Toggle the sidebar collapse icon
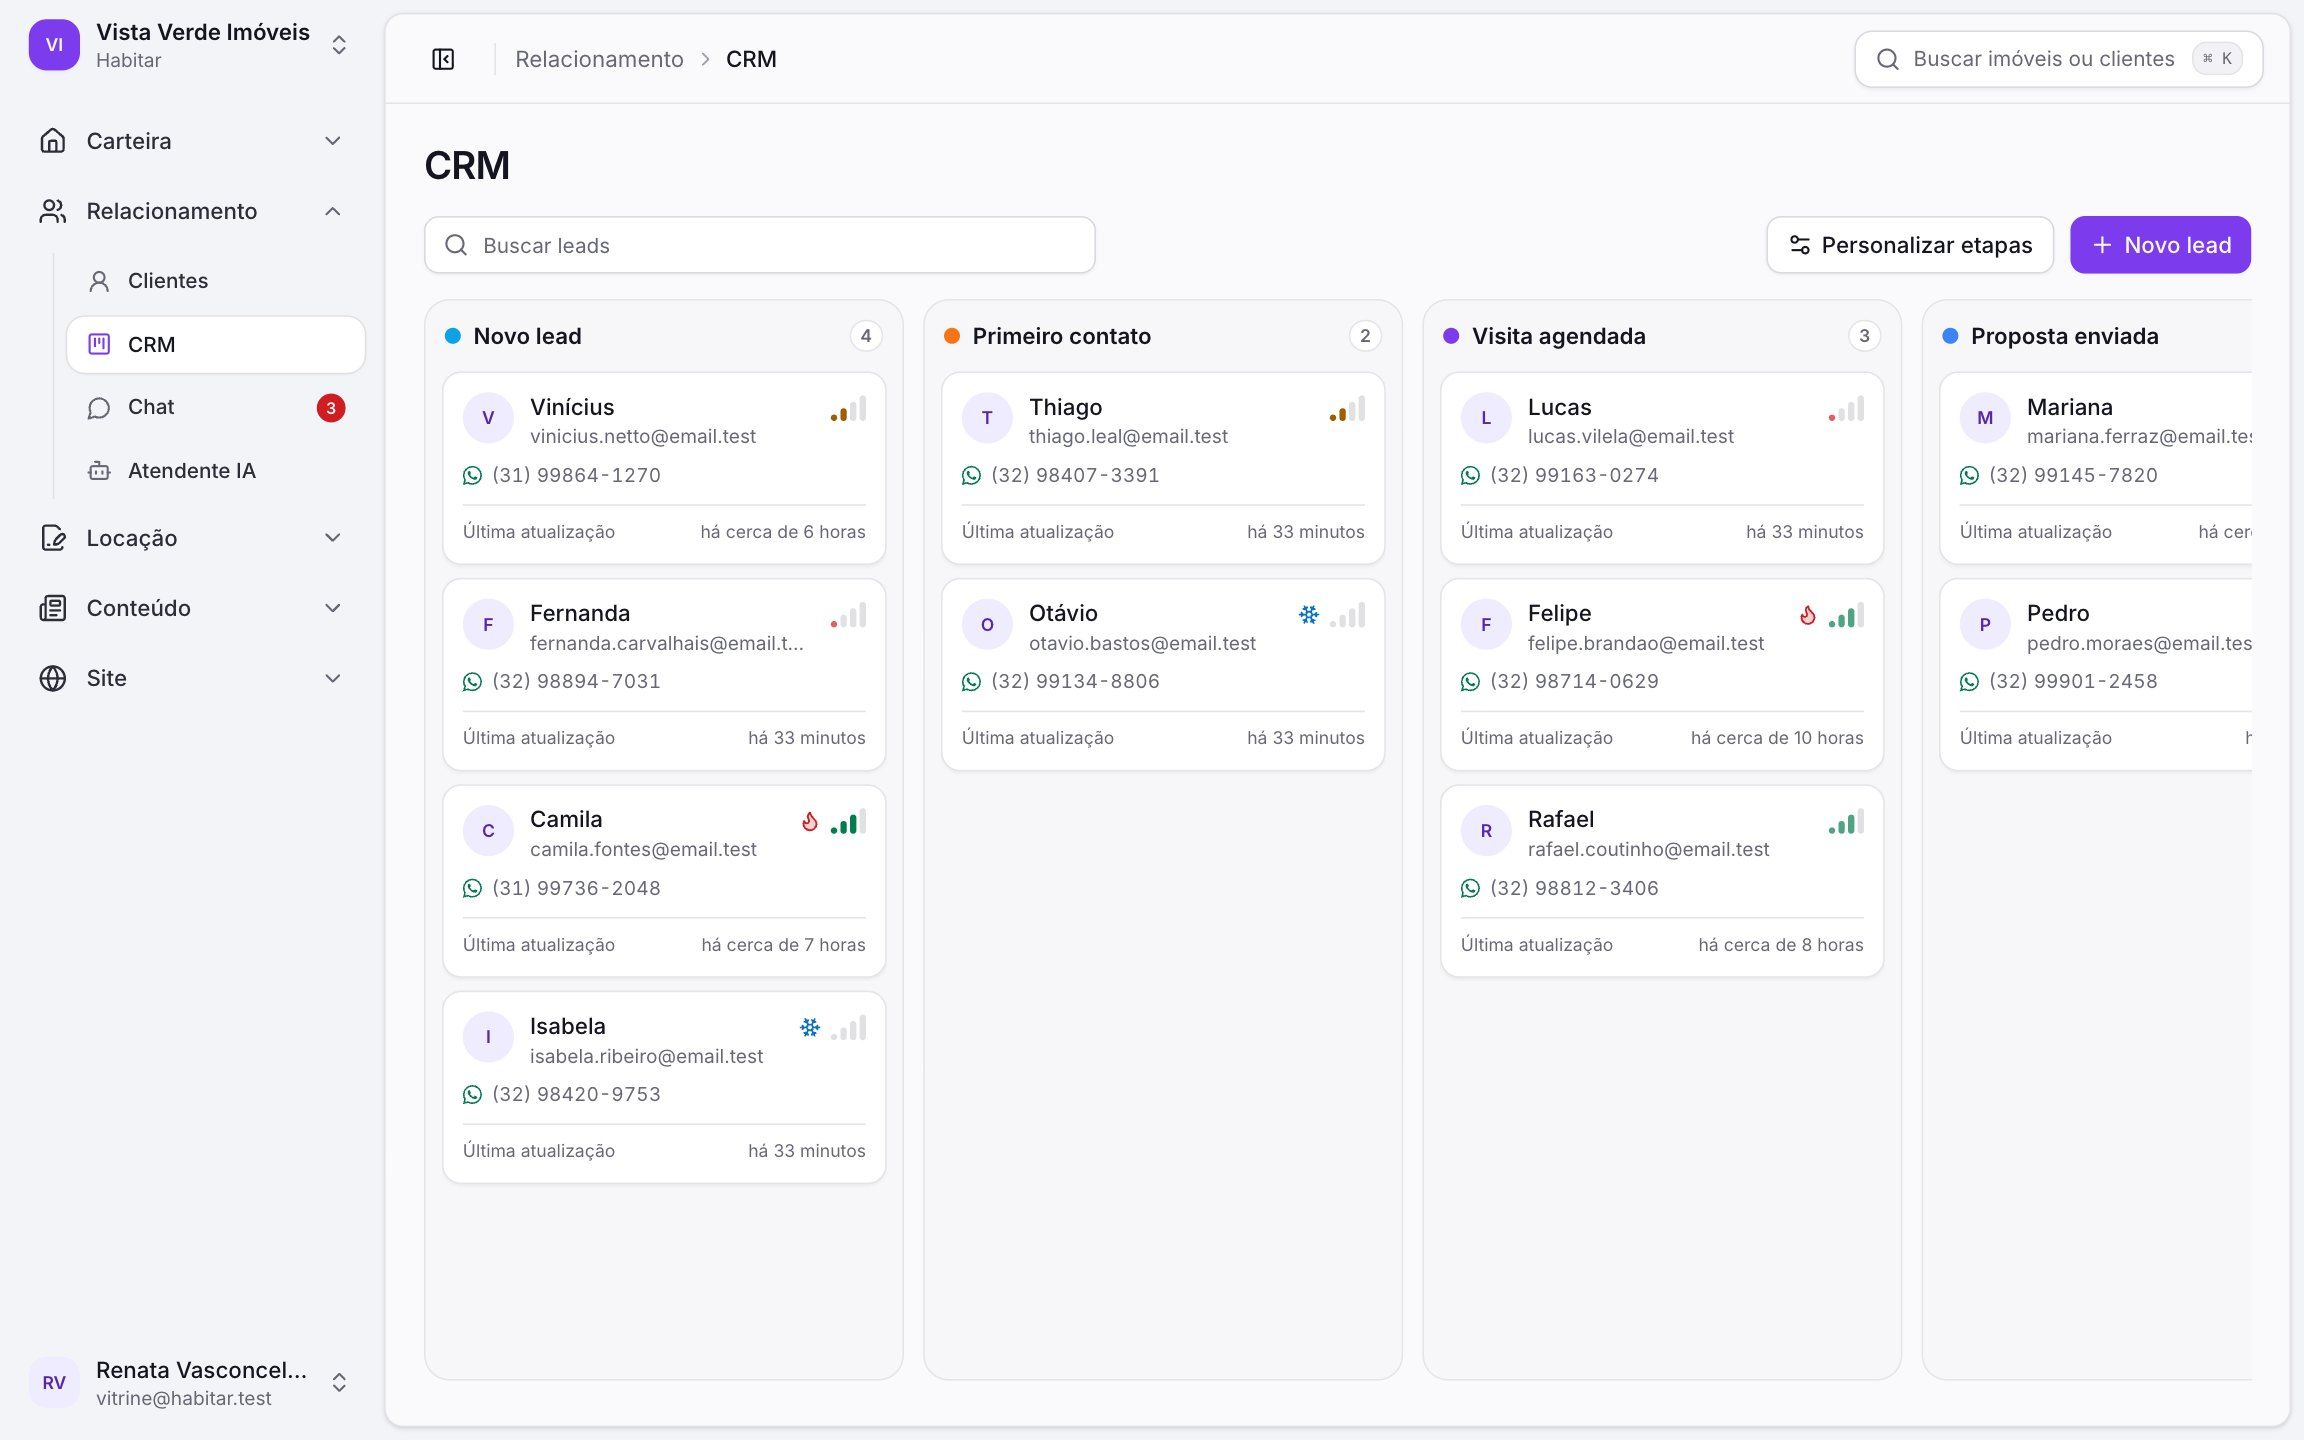Image resolution: width=2304 pixels, height=1440 pixels. click(443, 59)
